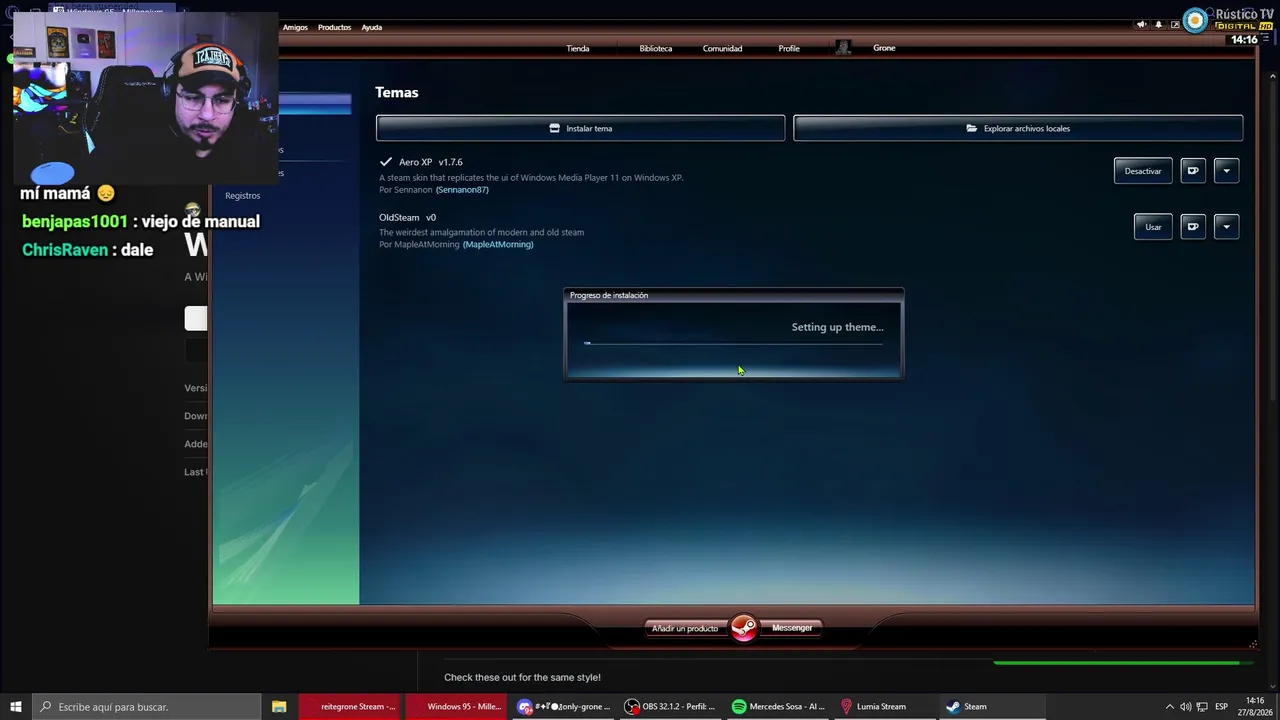The height and width of the screenshot is (720, 1280).
Task: Open Lumia Stream from the taskbar
Action: click(884, 706)
